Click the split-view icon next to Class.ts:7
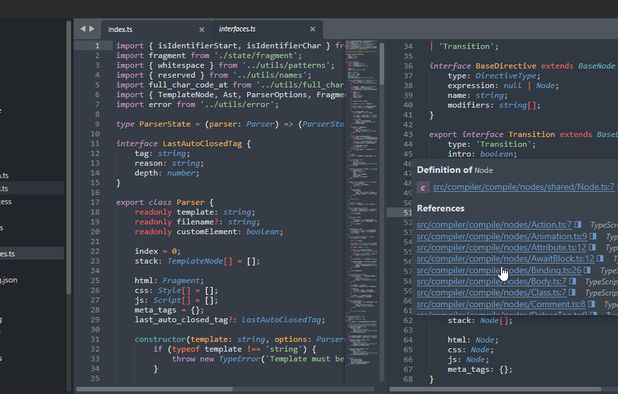618x394 pixels. (x=572, y=292)
